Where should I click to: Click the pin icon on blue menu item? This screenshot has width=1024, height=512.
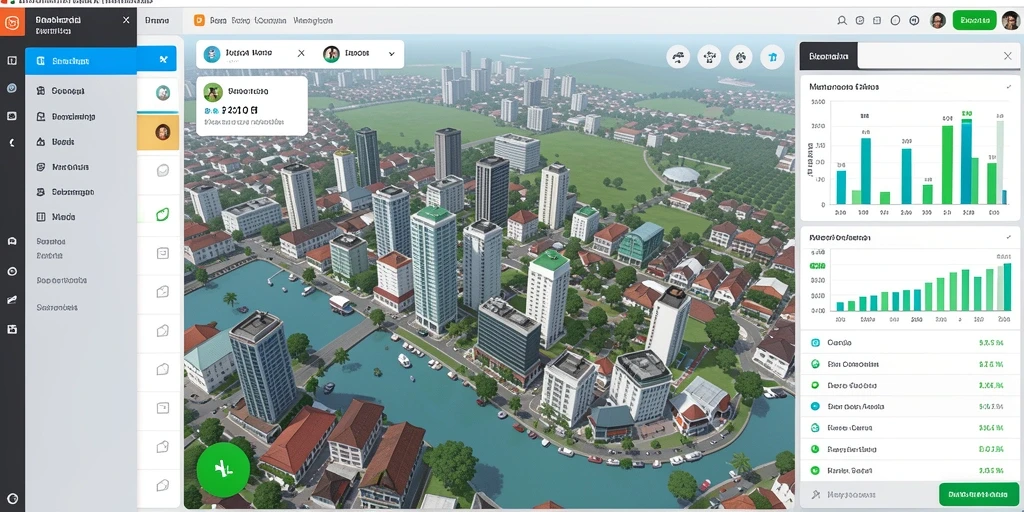163,60
